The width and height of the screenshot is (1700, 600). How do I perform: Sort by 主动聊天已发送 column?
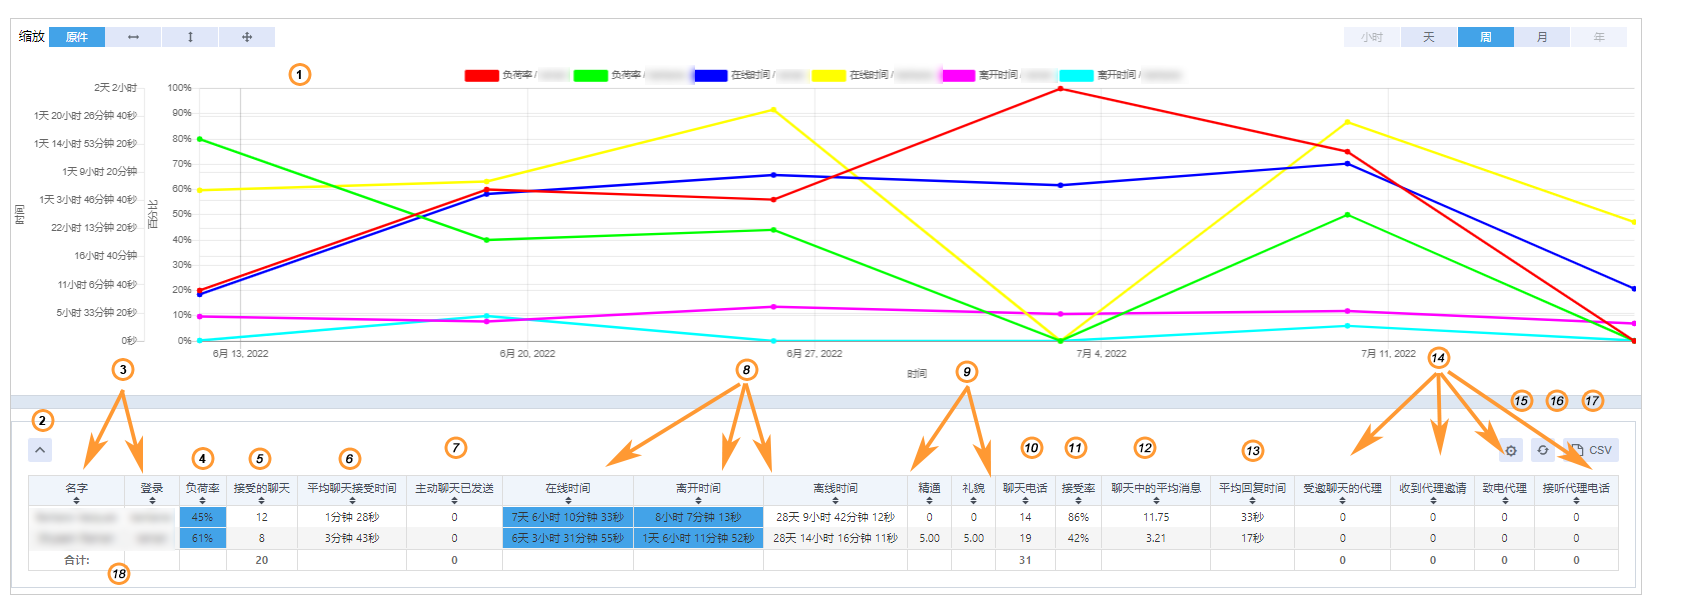454,491
